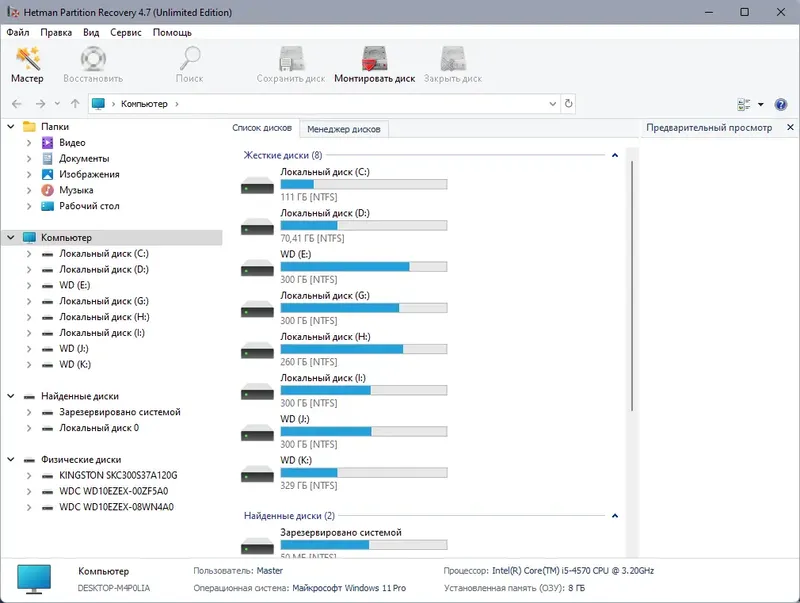The width and height of the screenshot is (800, 603).
Task: Click the 260 ГБ [NTFS] size label
Action: point(309,362)
